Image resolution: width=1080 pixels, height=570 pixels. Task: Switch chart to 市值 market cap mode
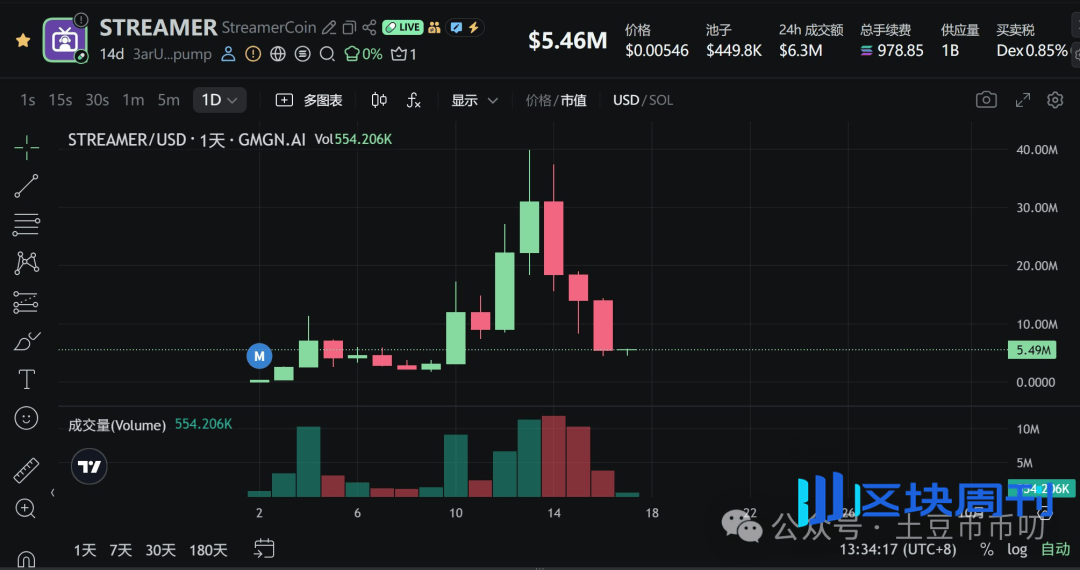pyautogui.click(x=573, y=101)
